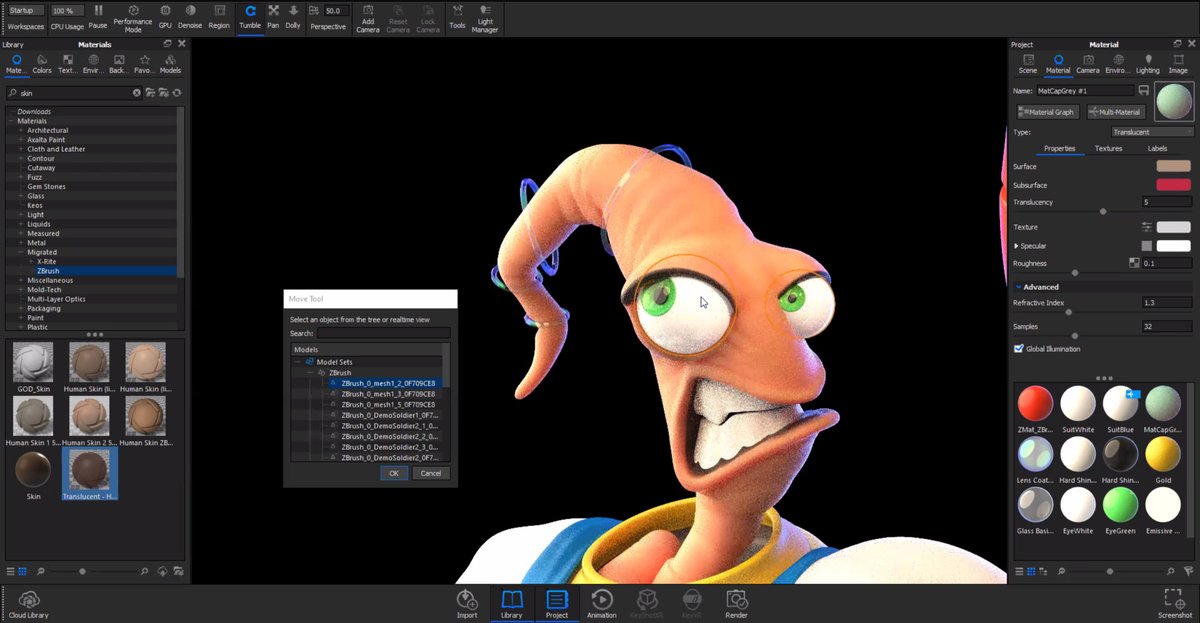Enable Performance Mode in the toolbar
The image size is (1200, 623).
click(x=133, y=16)
